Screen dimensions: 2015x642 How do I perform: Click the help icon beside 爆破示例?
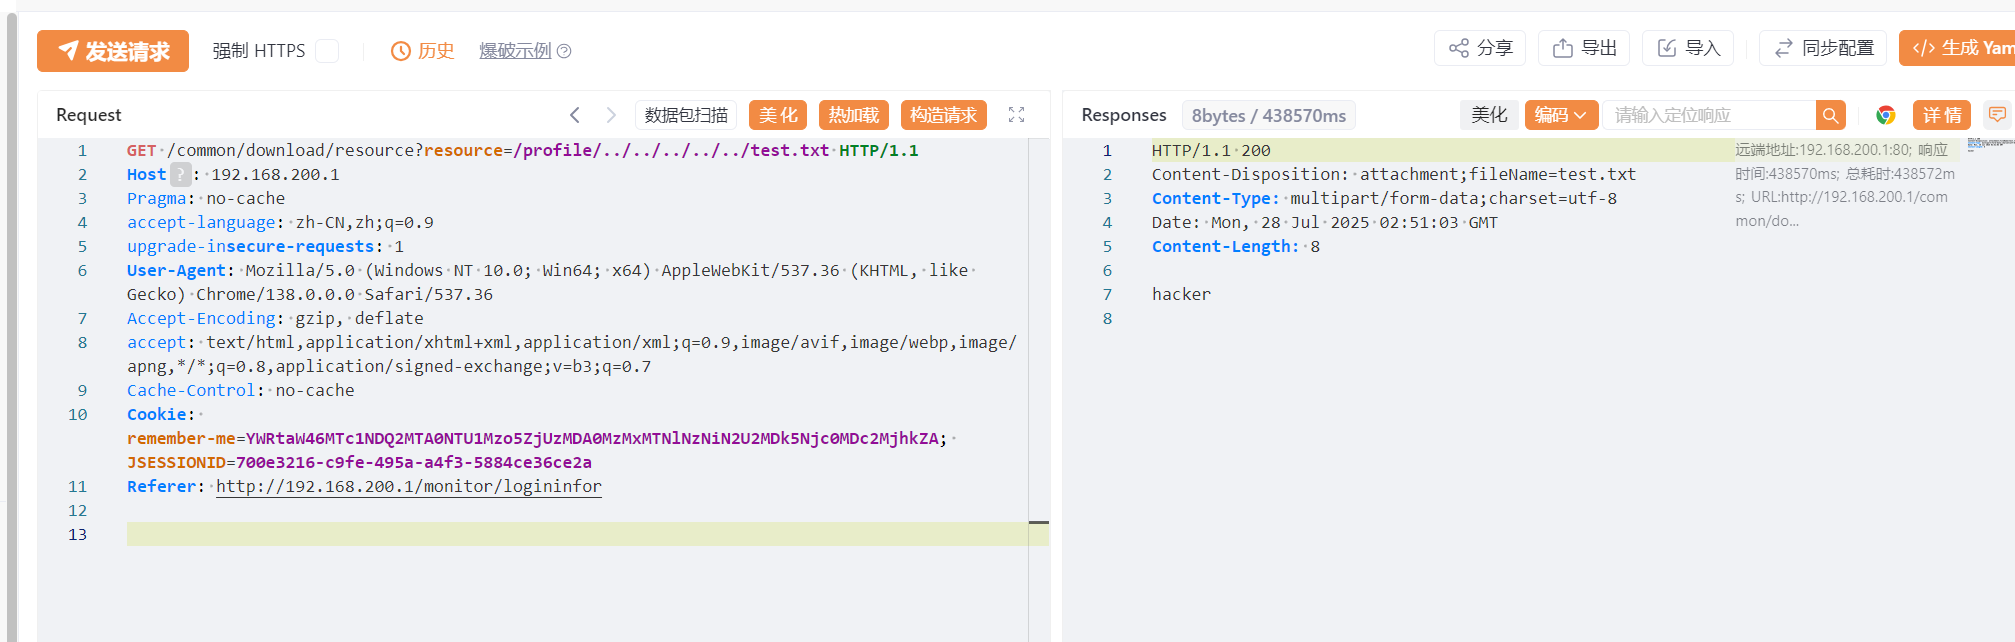[564, 51]
